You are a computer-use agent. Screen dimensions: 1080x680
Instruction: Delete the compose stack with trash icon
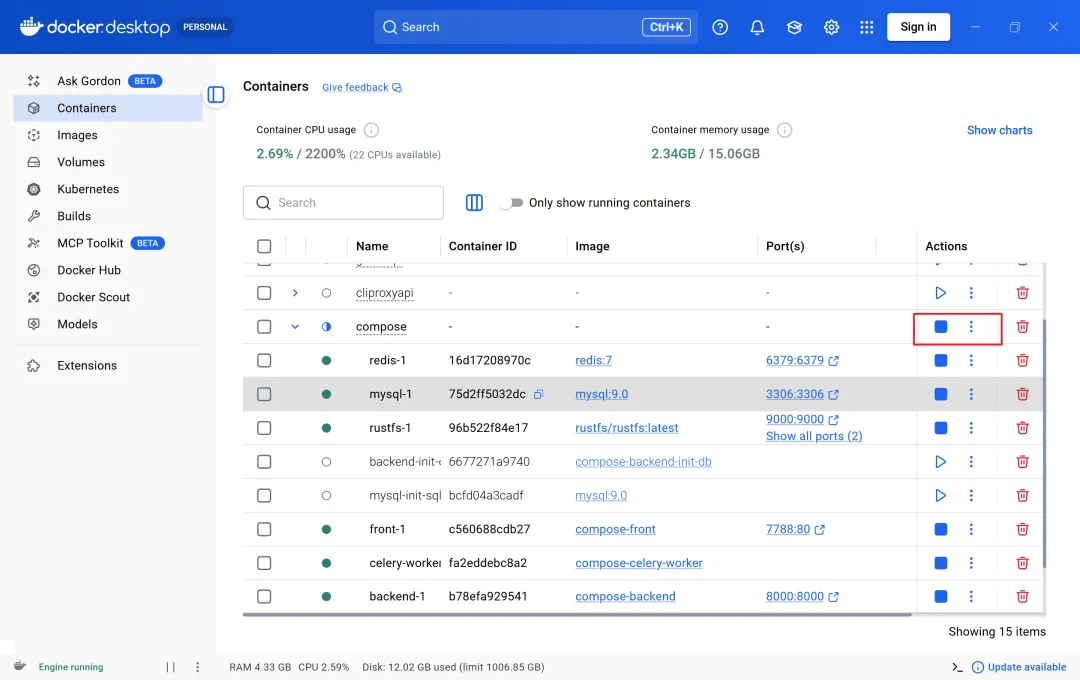click(1022, 327)
